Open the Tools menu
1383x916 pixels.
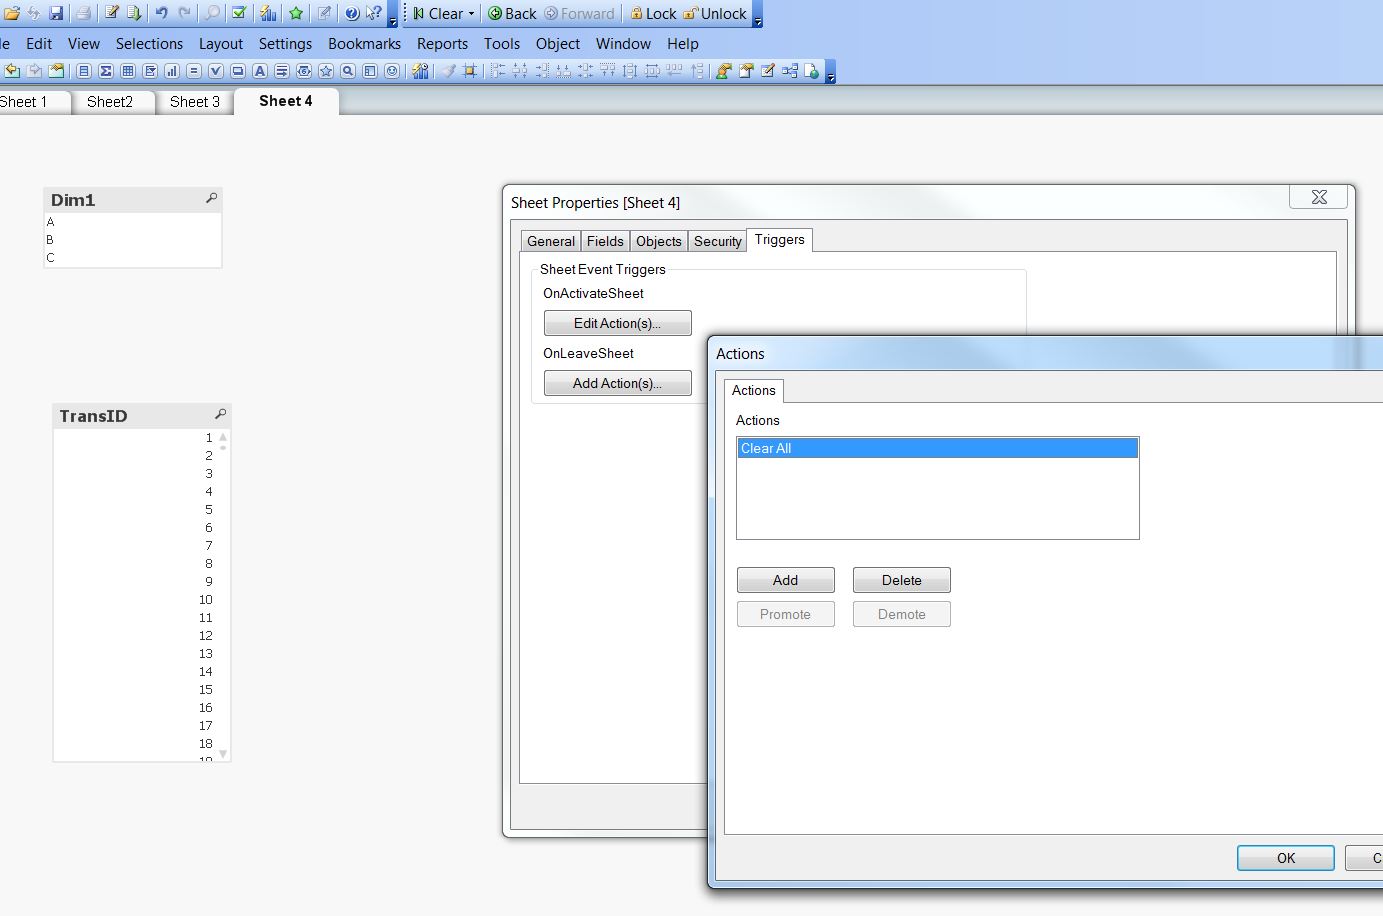pos(502,44)
